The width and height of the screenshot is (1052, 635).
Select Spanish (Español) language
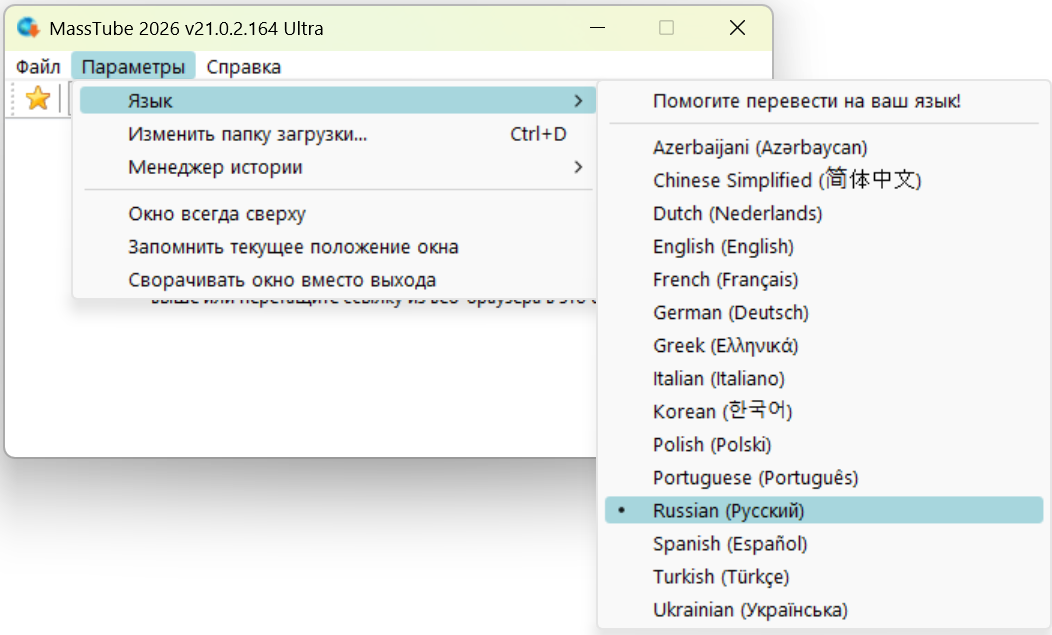(x=824, y=544)
